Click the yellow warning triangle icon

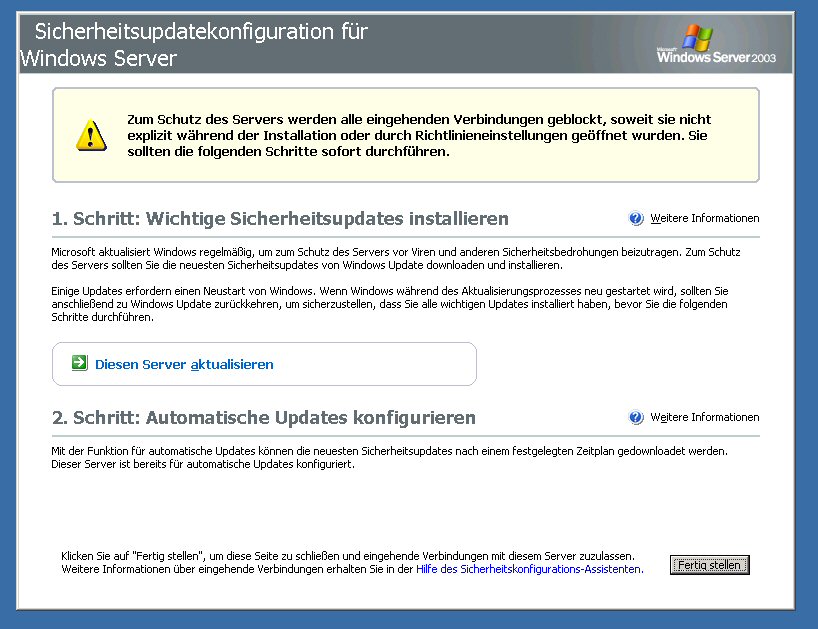click(91, 135)
